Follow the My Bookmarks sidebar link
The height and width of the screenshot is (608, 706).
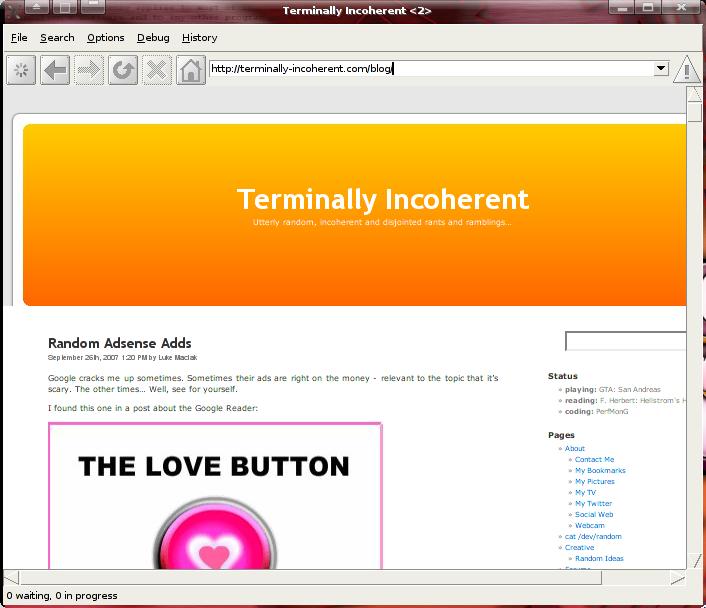600,470
